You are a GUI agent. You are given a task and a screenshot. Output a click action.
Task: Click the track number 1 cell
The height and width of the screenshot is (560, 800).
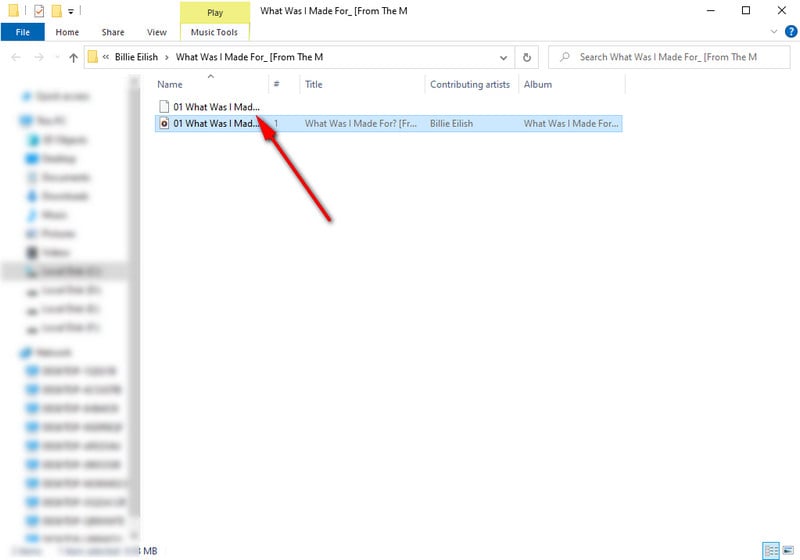tap(276, 123)
